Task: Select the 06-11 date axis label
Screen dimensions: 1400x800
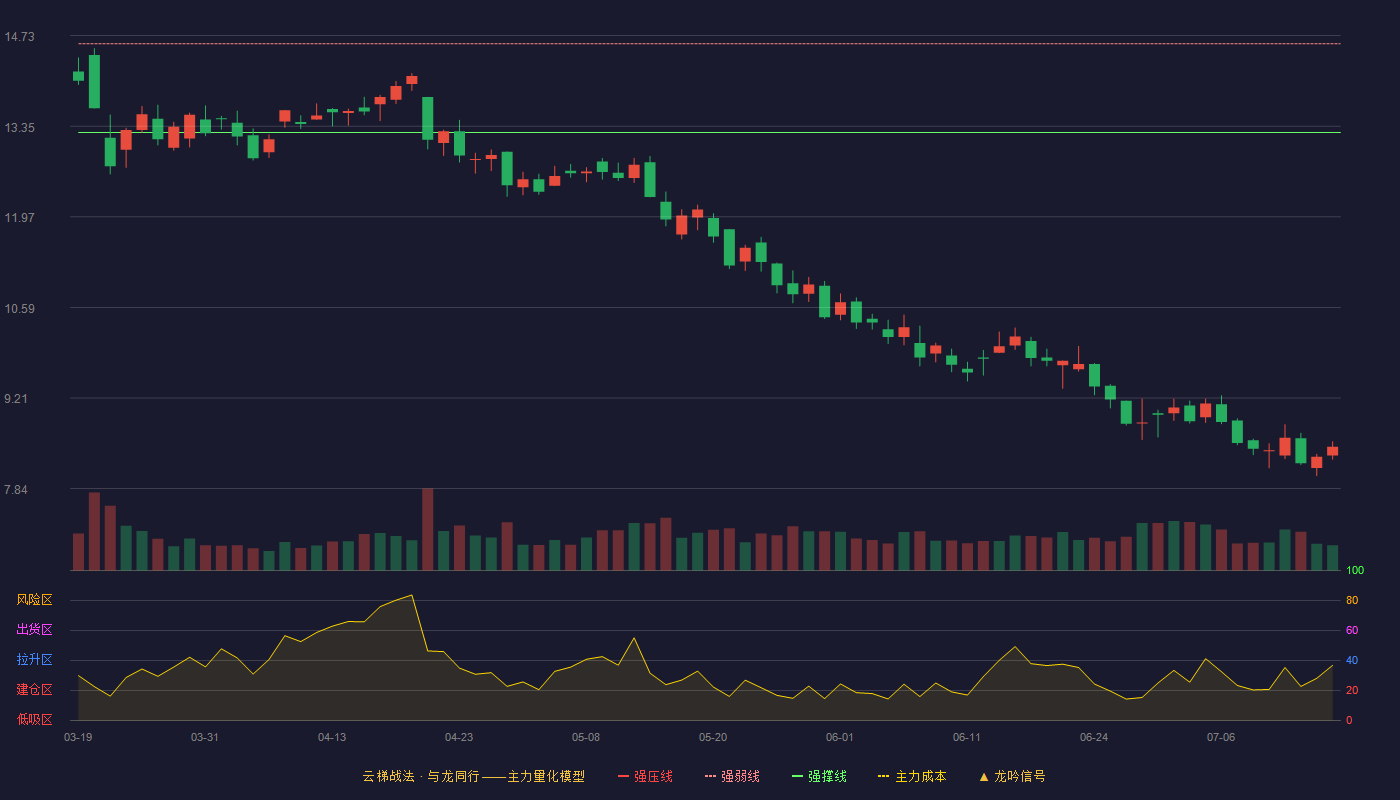Action: coord(967,737)
